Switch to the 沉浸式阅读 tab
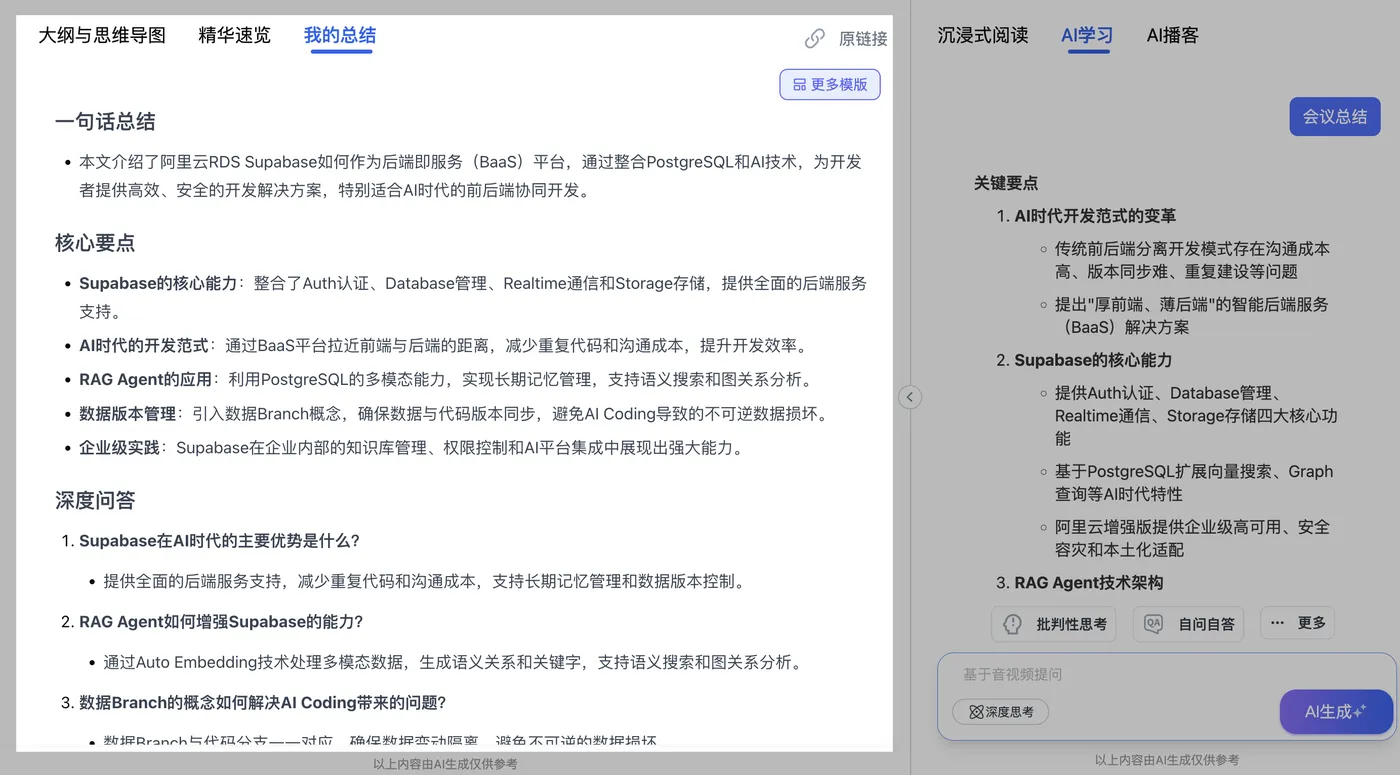This screenshot has width=1400, height=775. (x=983, y=35)
